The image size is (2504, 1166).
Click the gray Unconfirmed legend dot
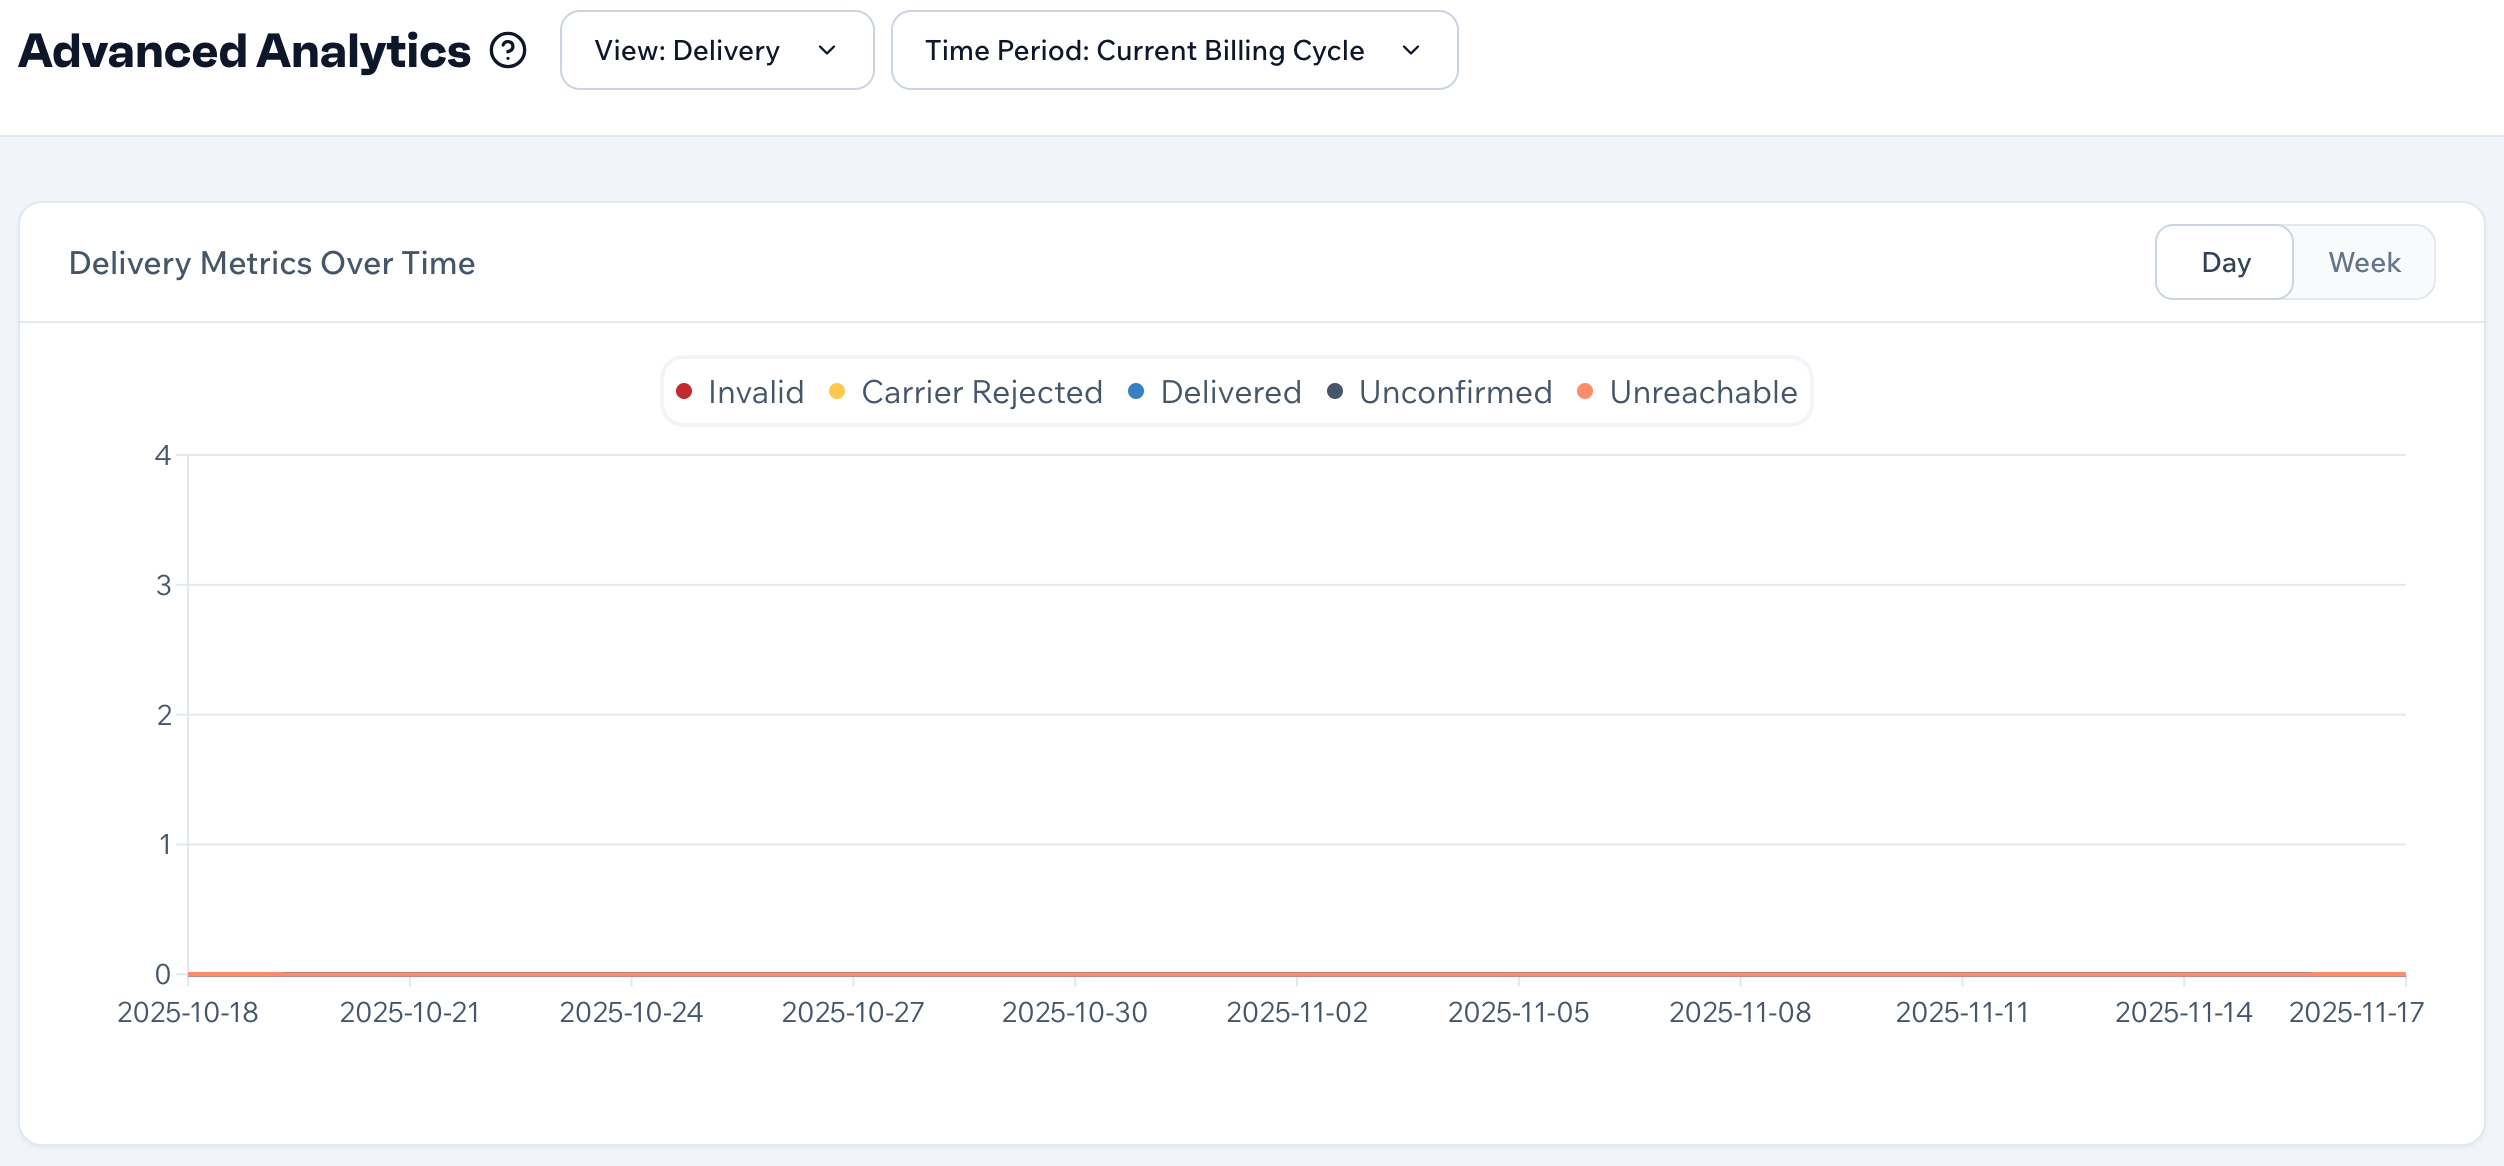tap(1334, 391)
